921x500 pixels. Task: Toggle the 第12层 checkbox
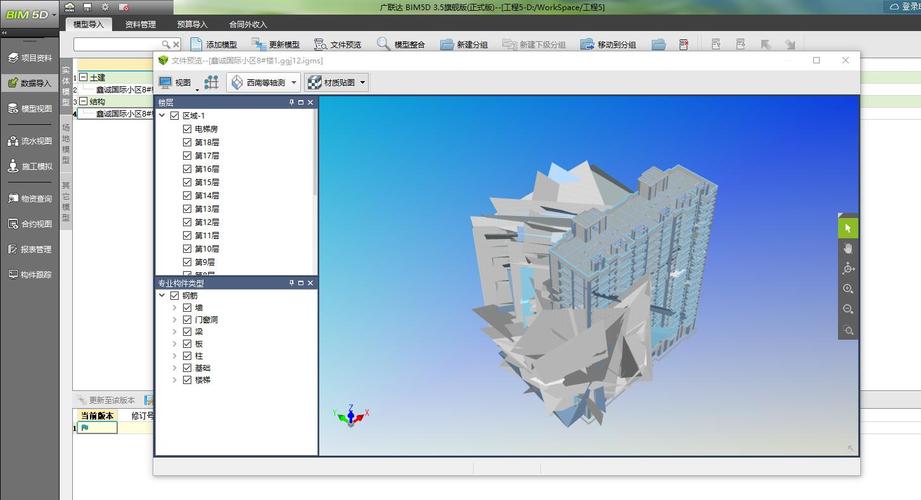(x=187, y=222)
